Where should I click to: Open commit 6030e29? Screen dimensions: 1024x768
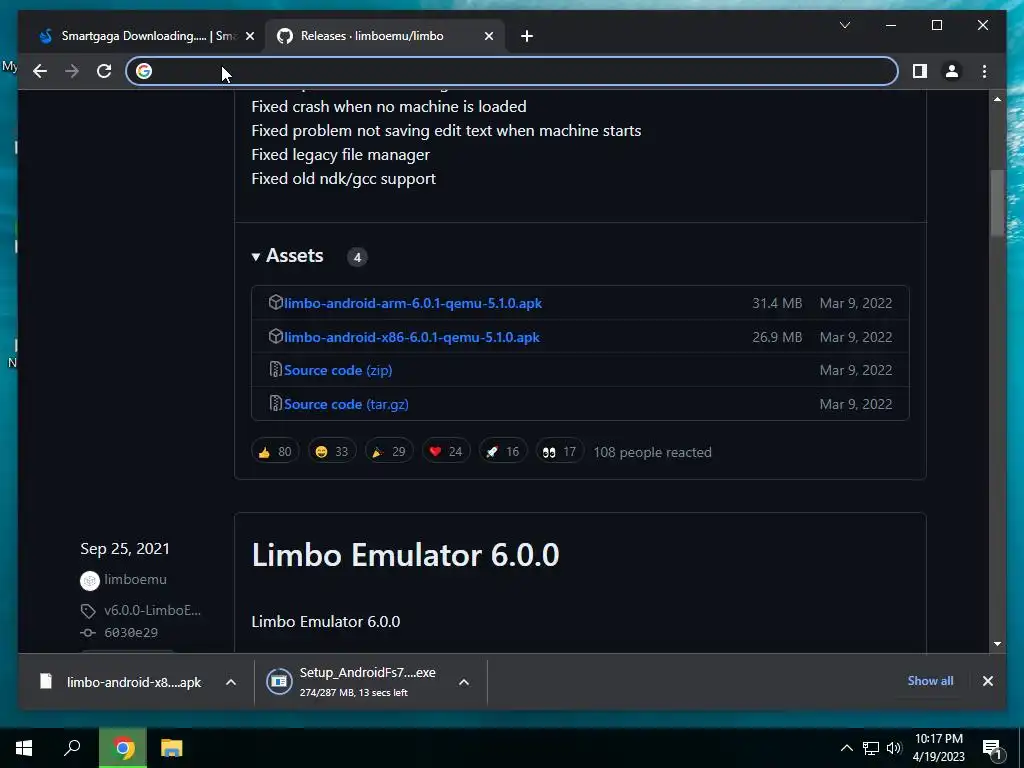tap(131, 632)
